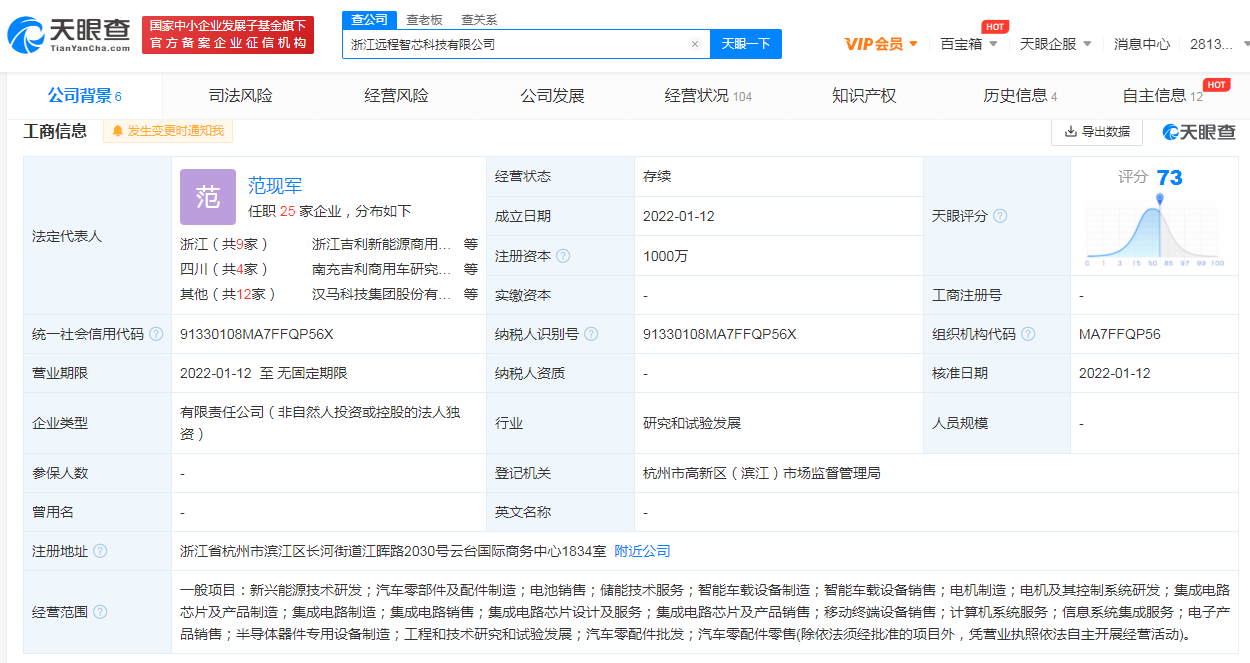Screen dimensions: 1250x663
Task: Expand the 天眼企服 dropdown
Action: [x=1056, y=43]
